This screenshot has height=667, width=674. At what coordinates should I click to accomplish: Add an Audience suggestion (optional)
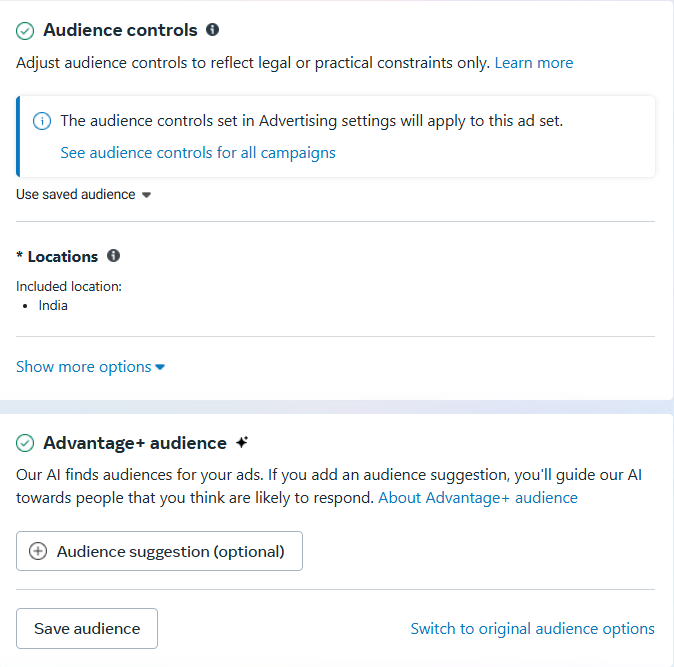[x=170, y=551]
